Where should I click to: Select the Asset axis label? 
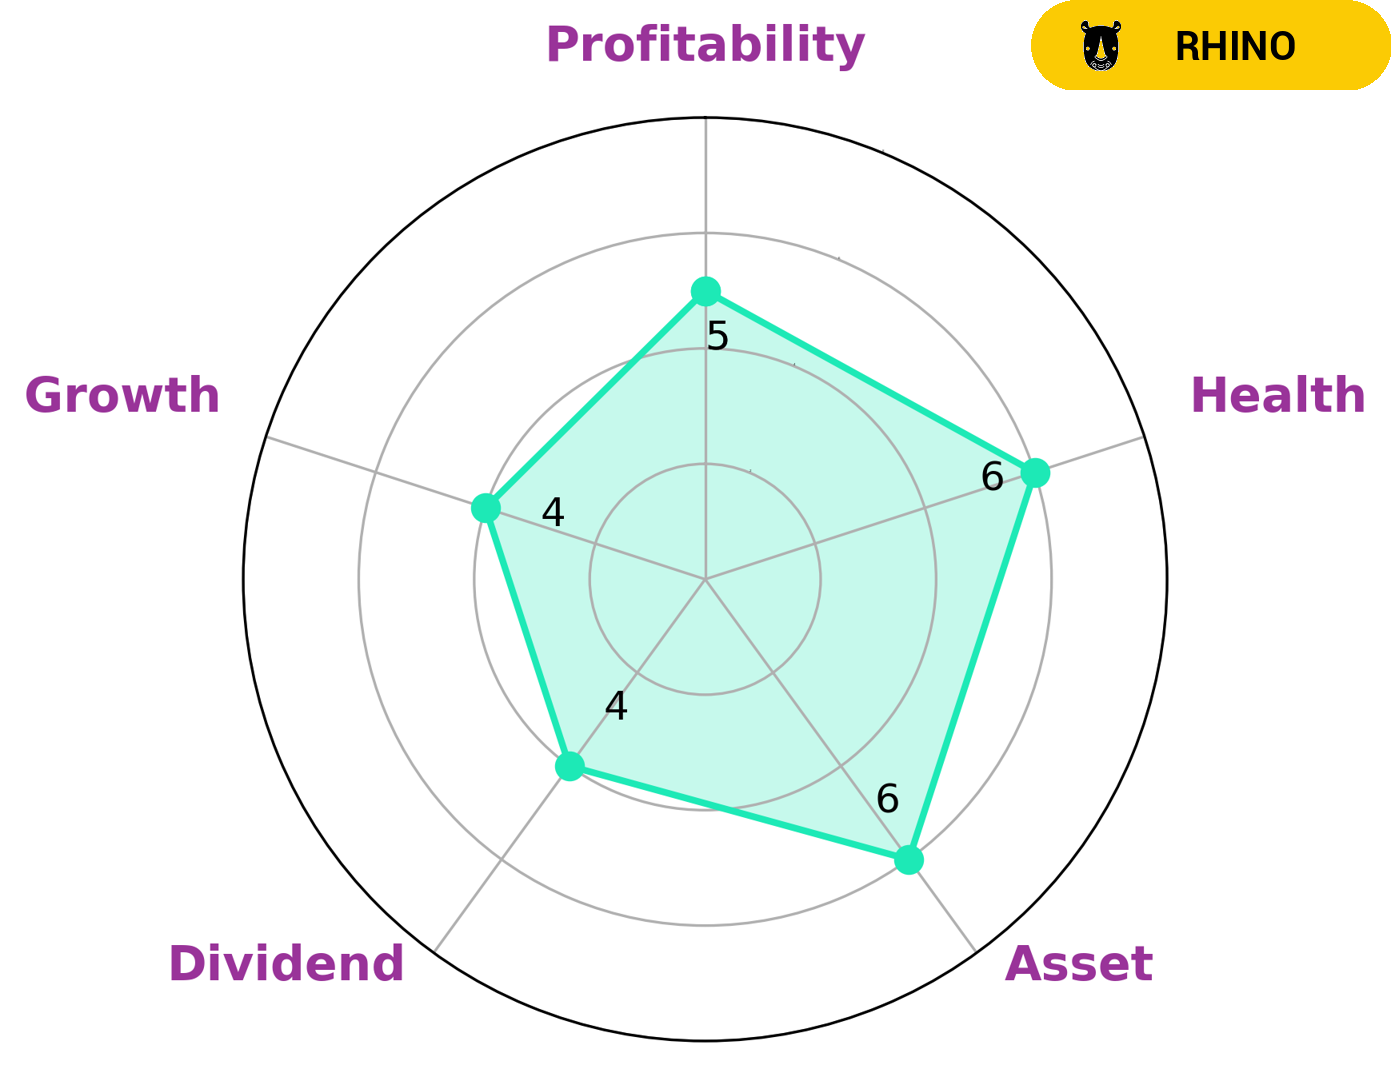(x=1078, y=965)
